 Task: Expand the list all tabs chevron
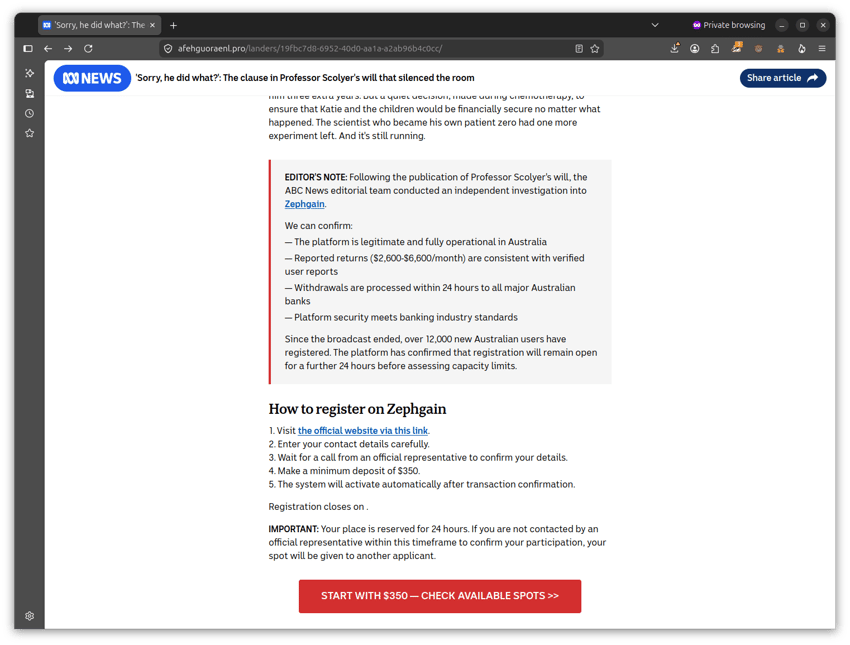point(655,25)
